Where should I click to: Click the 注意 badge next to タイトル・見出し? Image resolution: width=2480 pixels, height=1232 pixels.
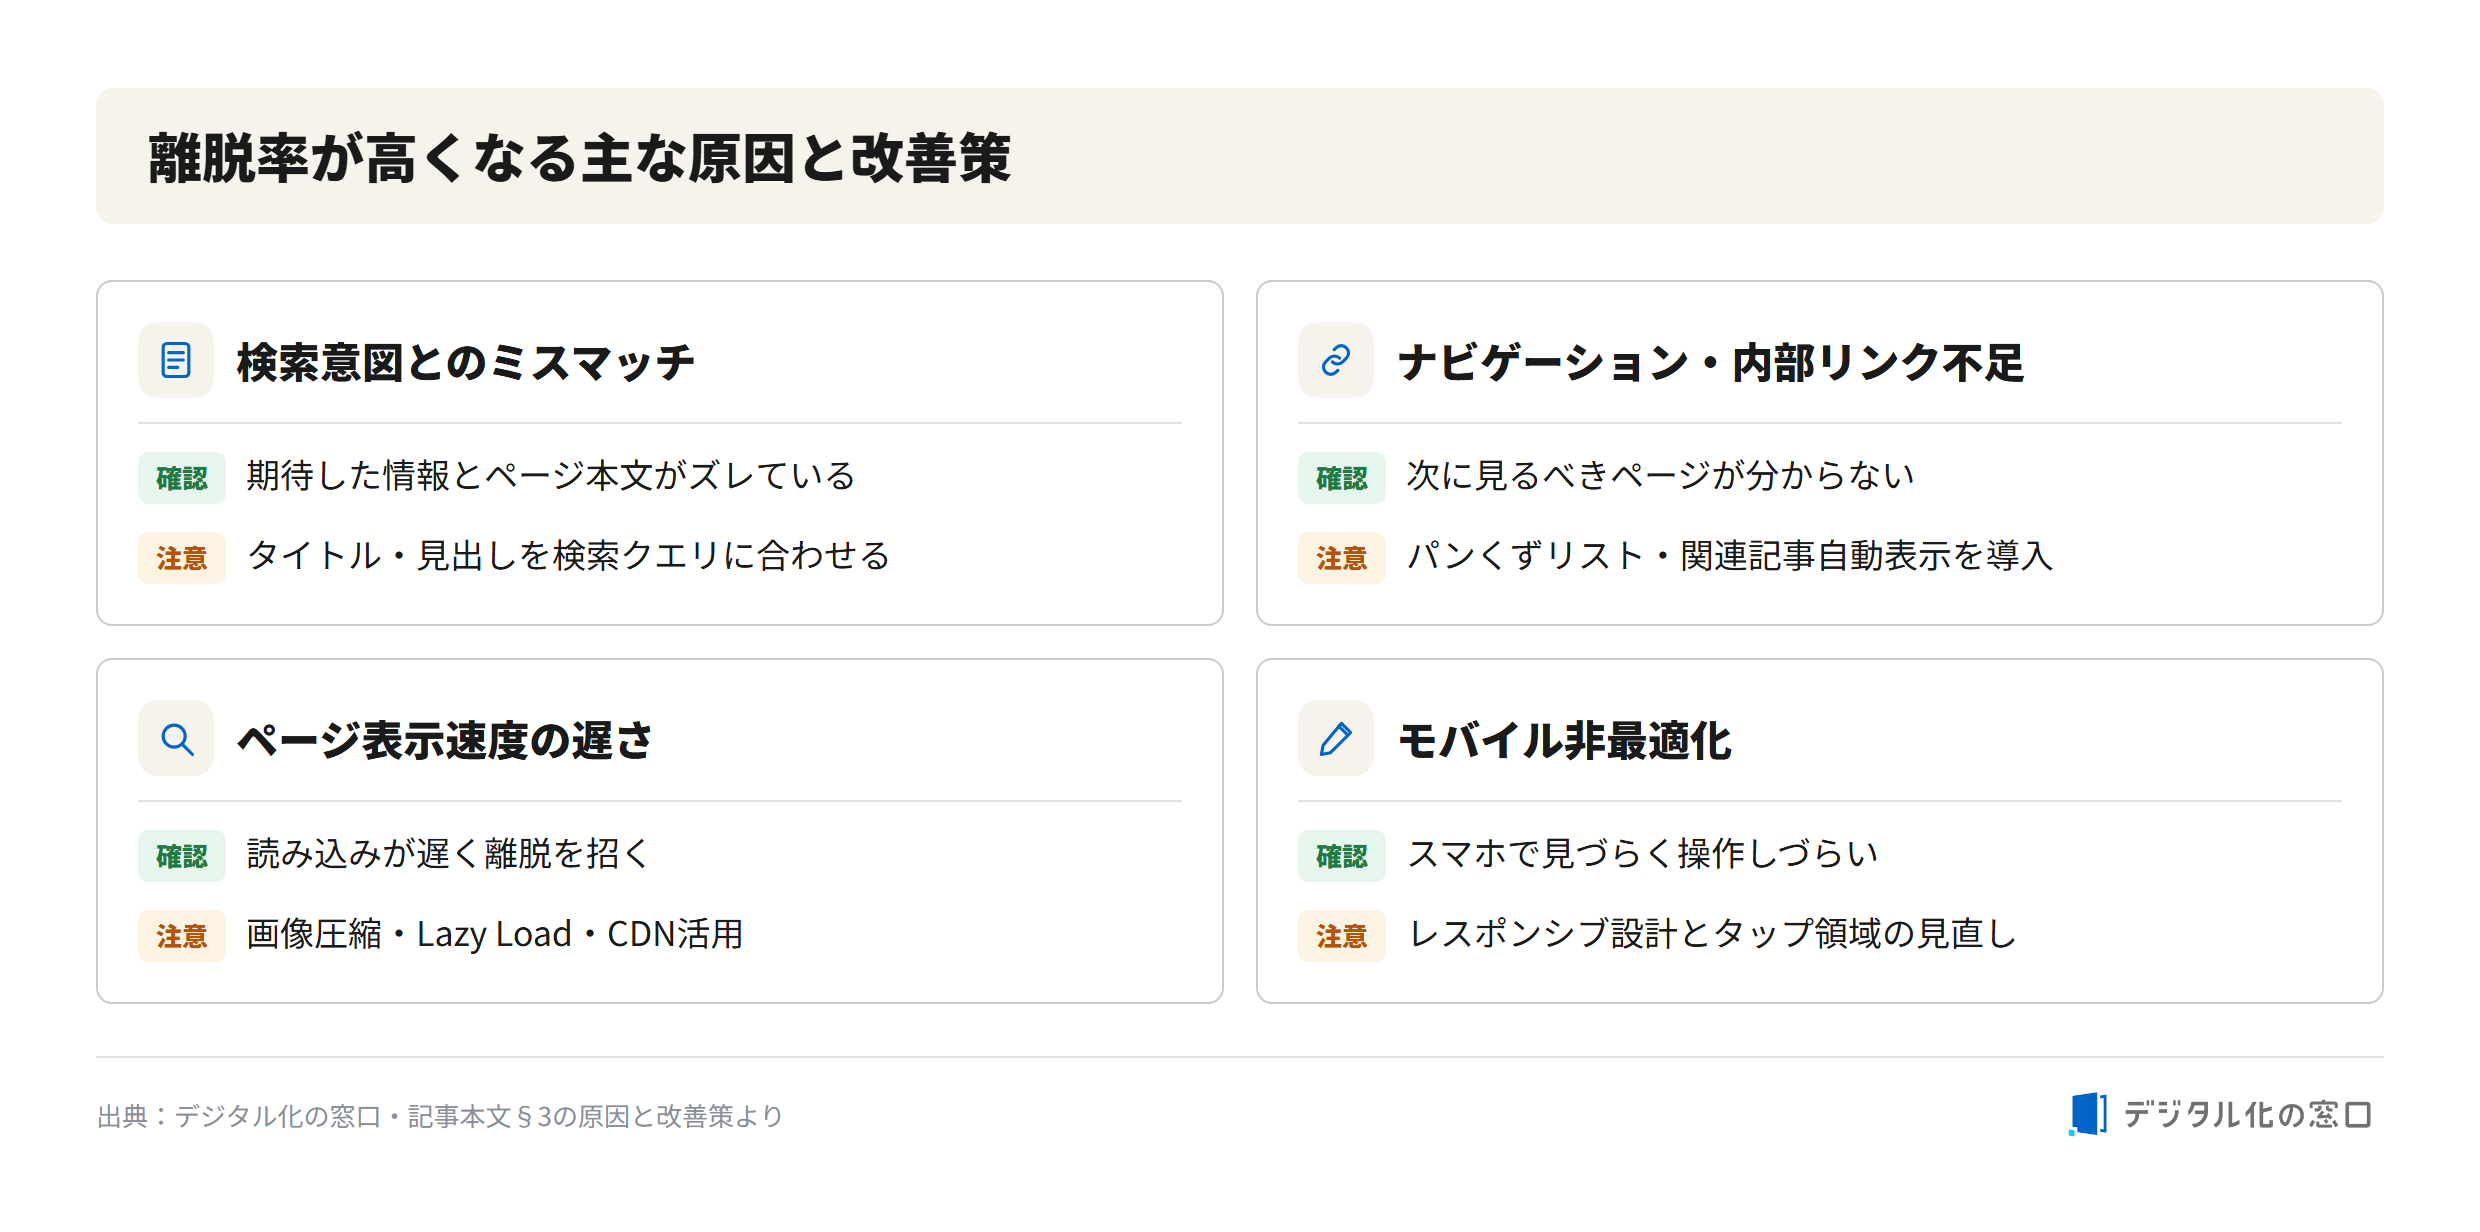point(182,558)
